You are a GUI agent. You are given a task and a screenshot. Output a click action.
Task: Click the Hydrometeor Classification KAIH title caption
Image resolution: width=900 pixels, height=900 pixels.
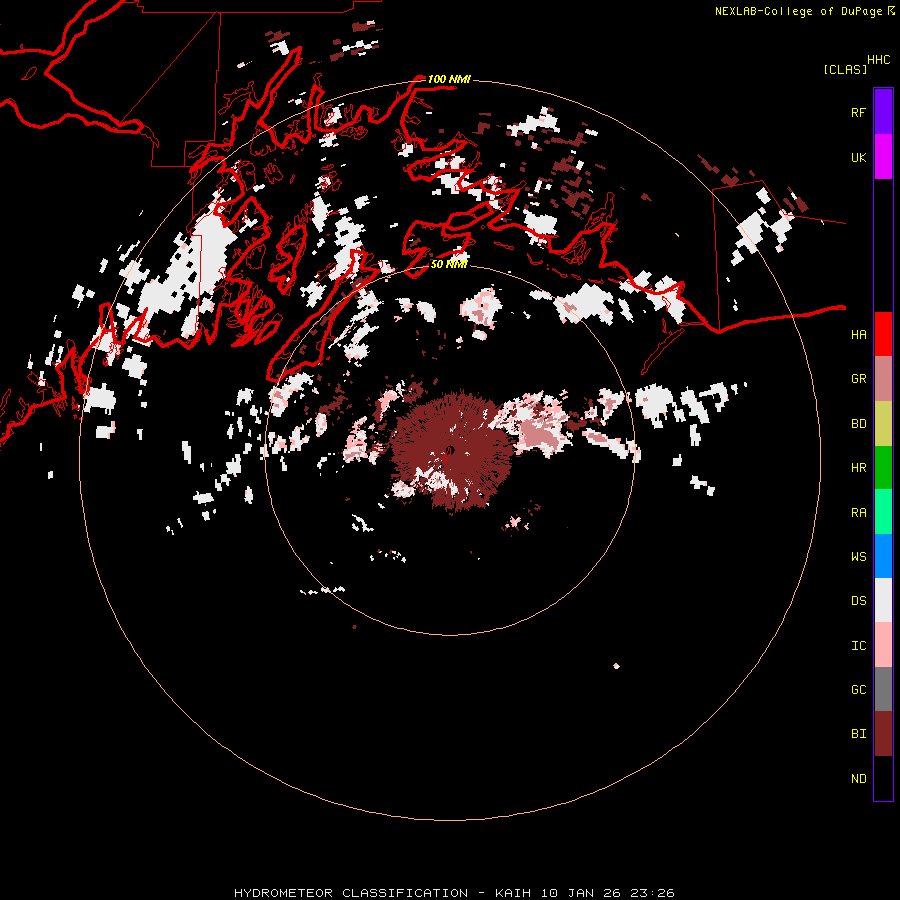(x=454, y=893)
